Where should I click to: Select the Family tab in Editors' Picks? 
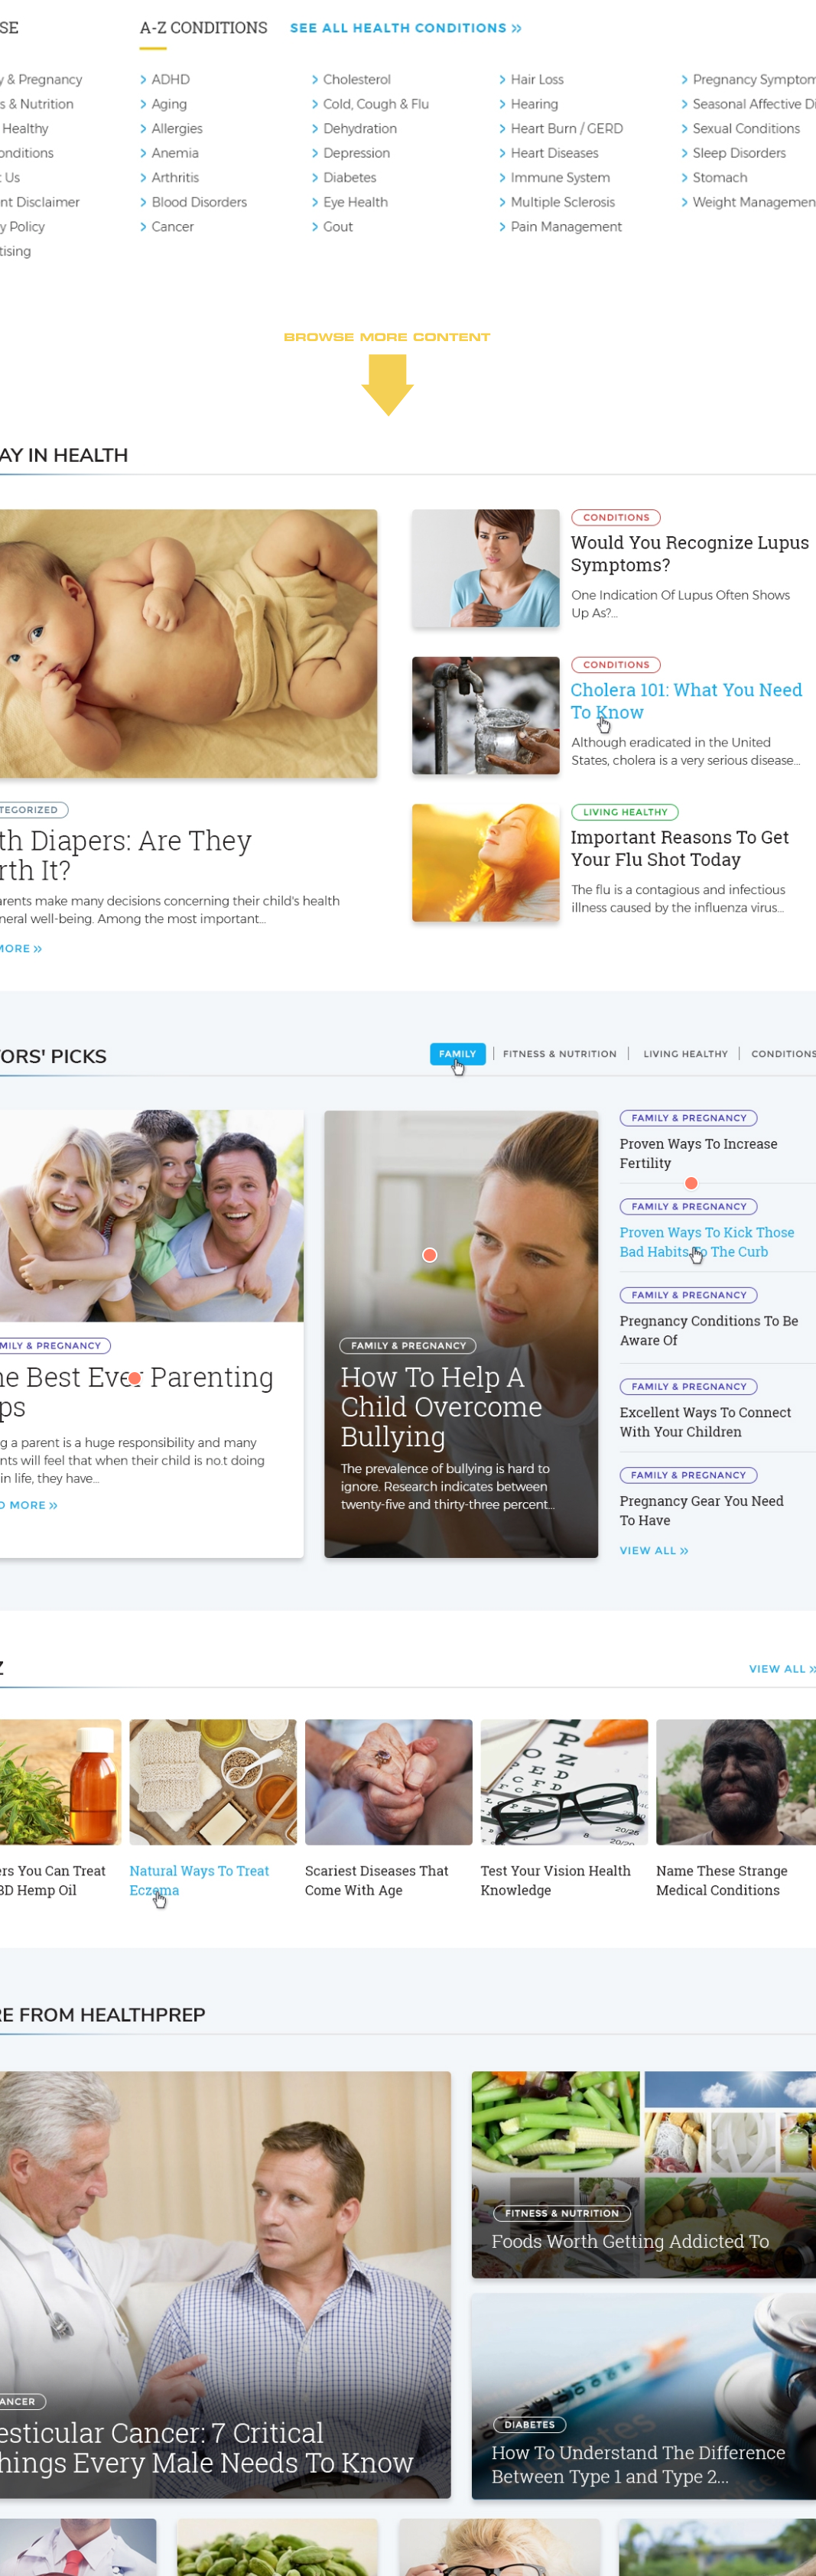pyautogui.click(x=458, y=1054)
